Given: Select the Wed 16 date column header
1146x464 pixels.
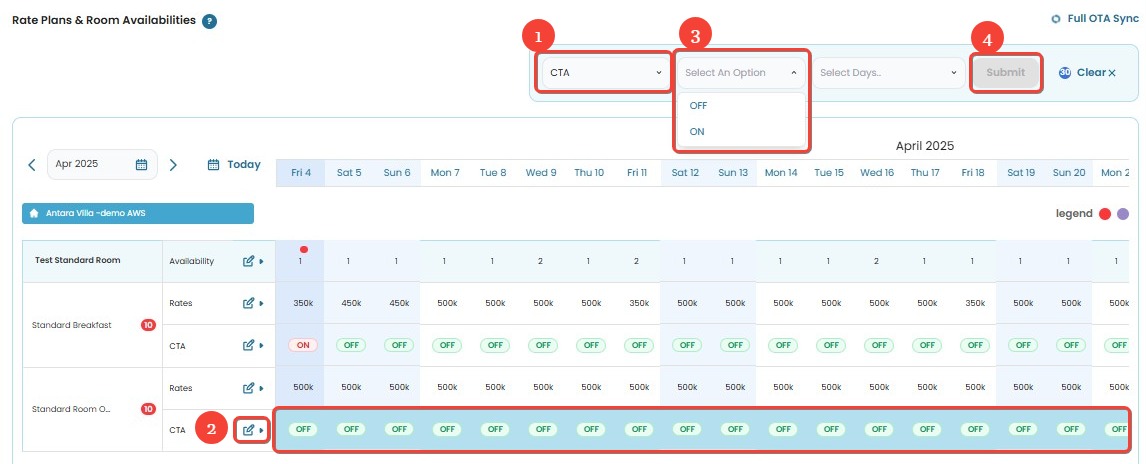Looking at the screenshot, I should coord(877,173).
